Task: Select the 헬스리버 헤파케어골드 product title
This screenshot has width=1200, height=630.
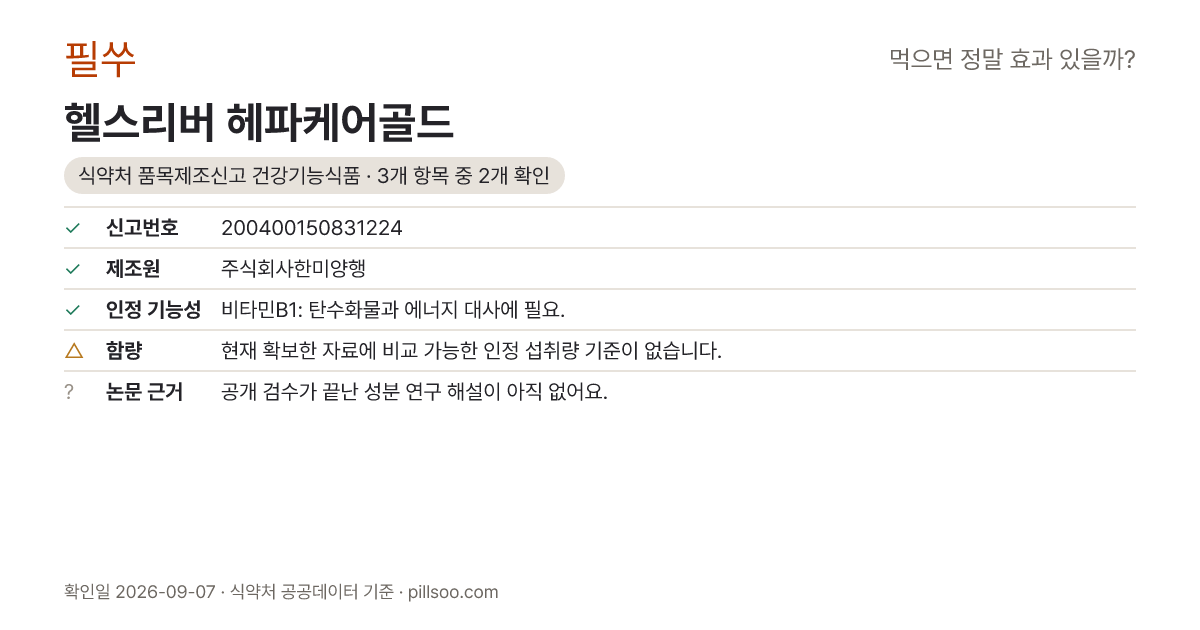Action: [259, 123]
